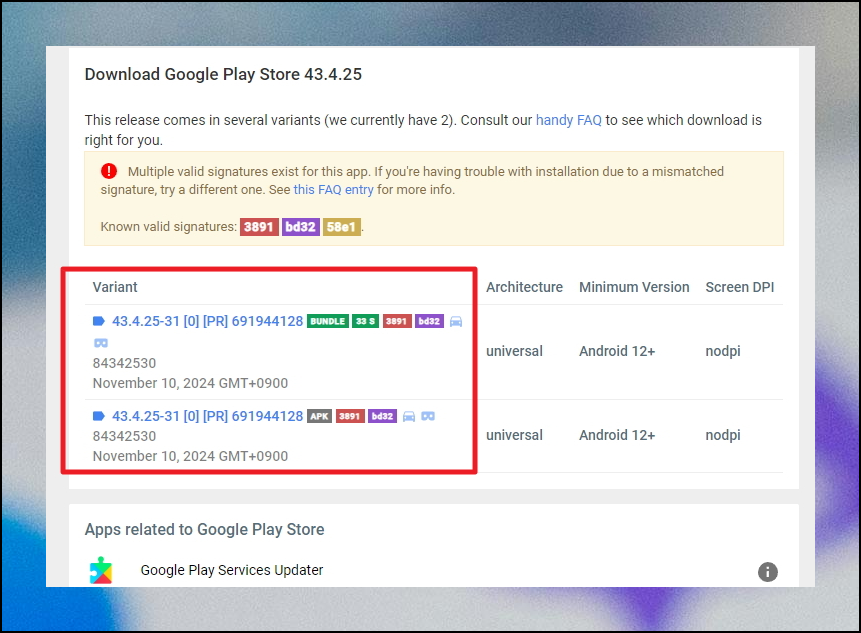Click the Google Play Services Updater app icon
This screenshot has height=633, width=861.
[101, 570]
